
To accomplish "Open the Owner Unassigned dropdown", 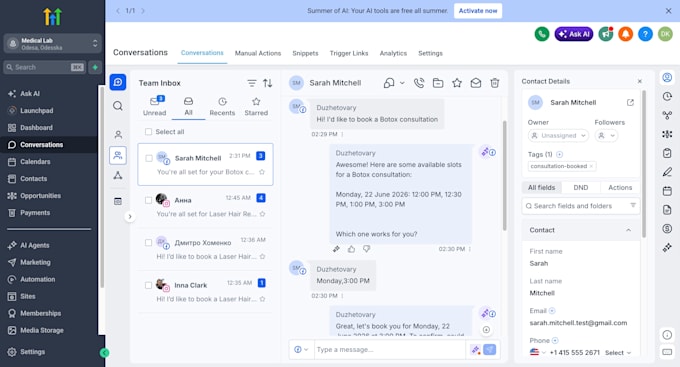I will click(x=558, y=136).
